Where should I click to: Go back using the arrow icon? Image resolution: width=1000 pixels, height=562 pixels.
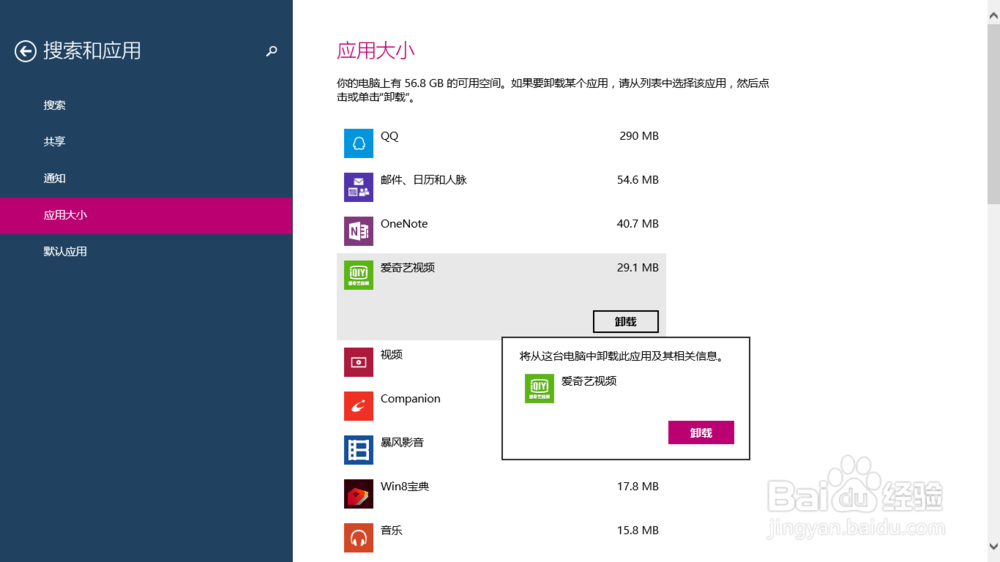coord(26,51)
